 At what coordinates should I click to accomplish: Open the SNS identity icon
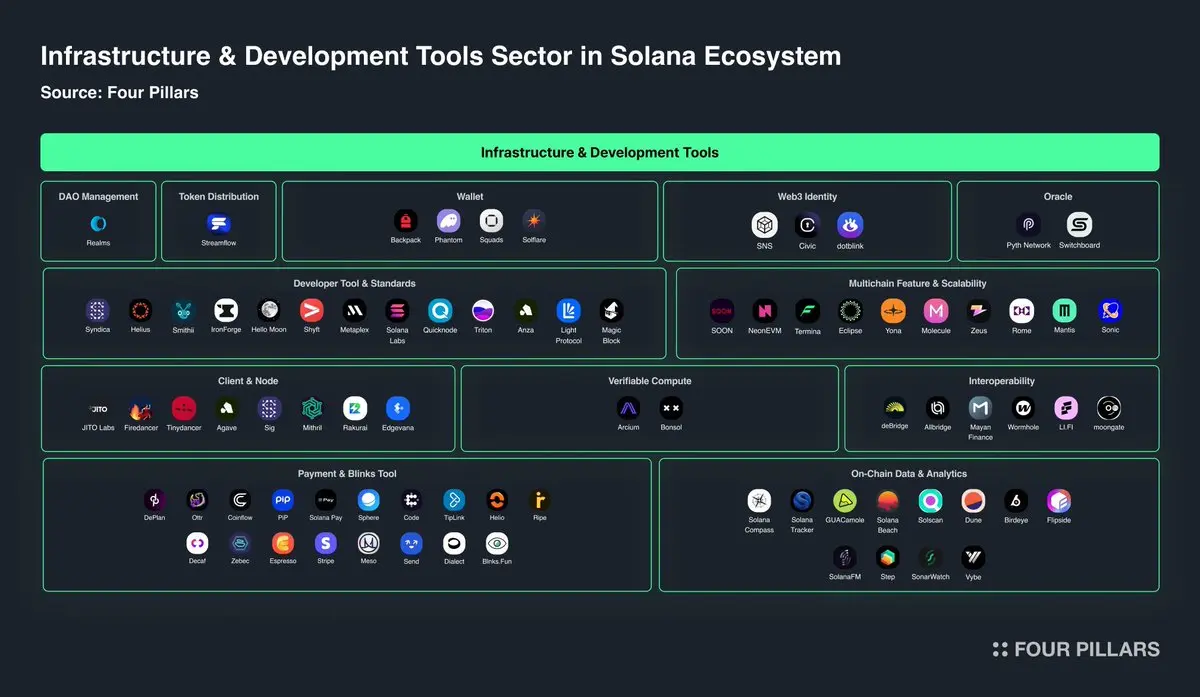[x=765, y=225]
